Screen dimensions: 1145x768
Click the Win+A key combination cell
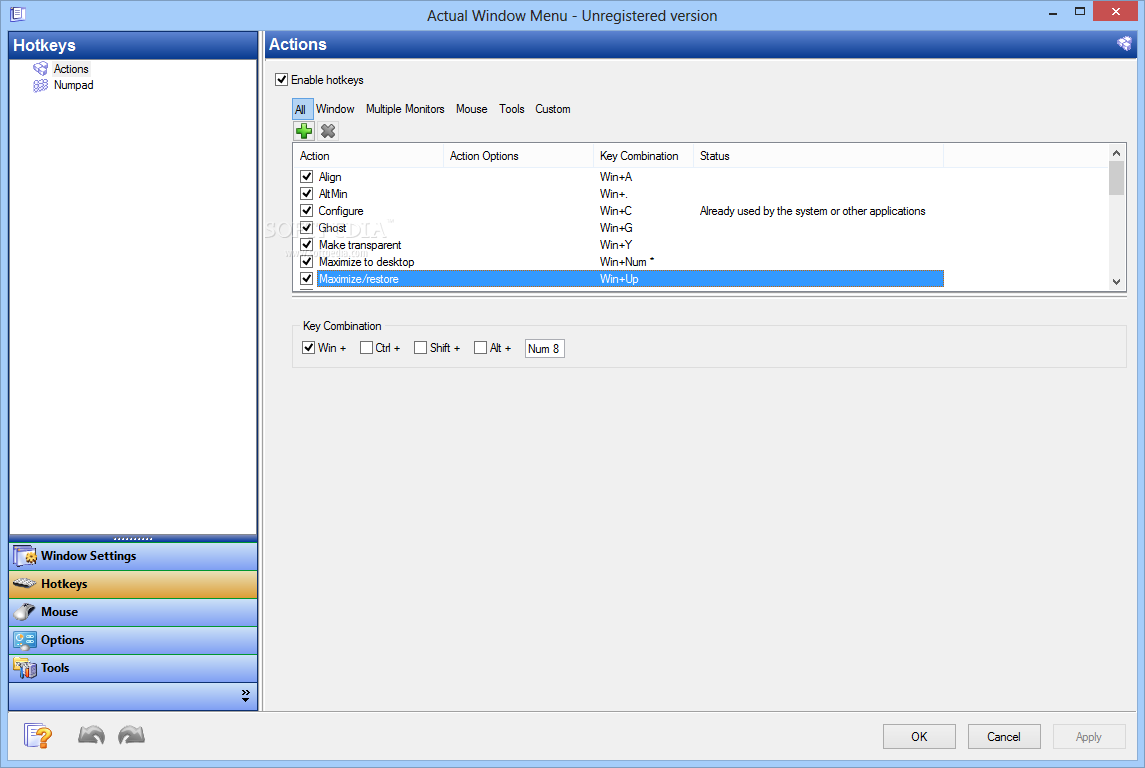click(x=616, y=177)
